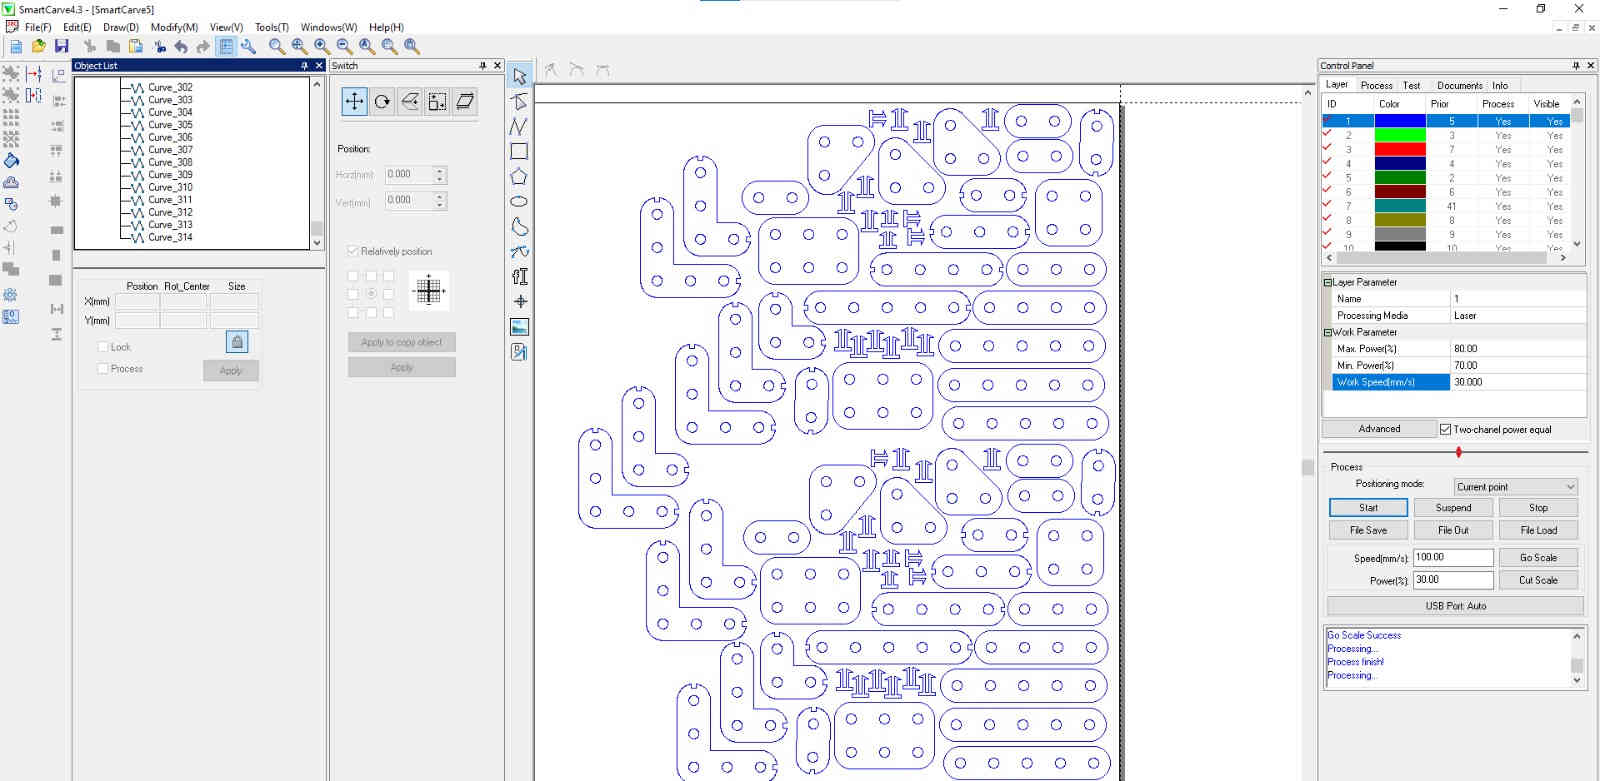1600x781 pixels.
Task: Collapse the Work Parameter section
Action: (x=1328, y=332)
